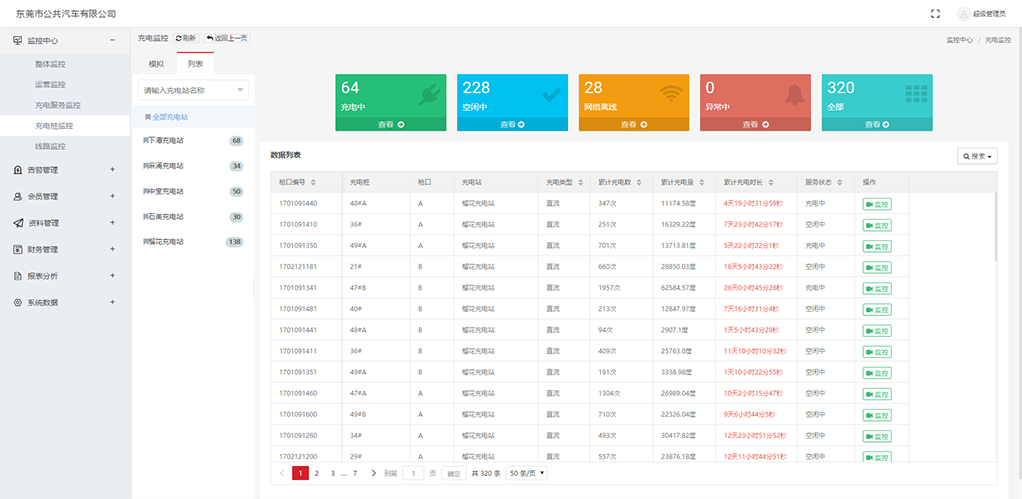Open the 50 条/页 page size dropdown
Image resolution: width=1022 pixels, height=499 pixels.
click(x=527, y=473)
